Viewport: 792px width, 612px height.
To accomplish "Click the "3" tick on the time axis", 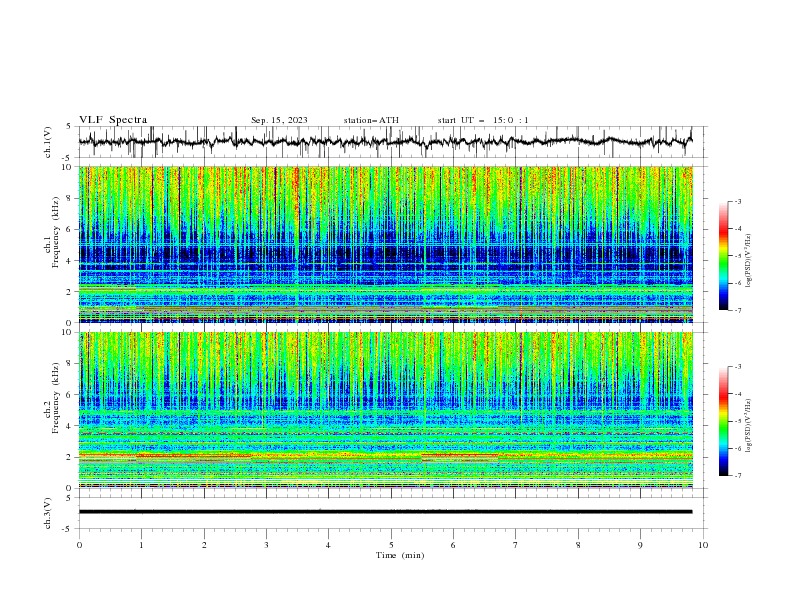I will (266, 545).
